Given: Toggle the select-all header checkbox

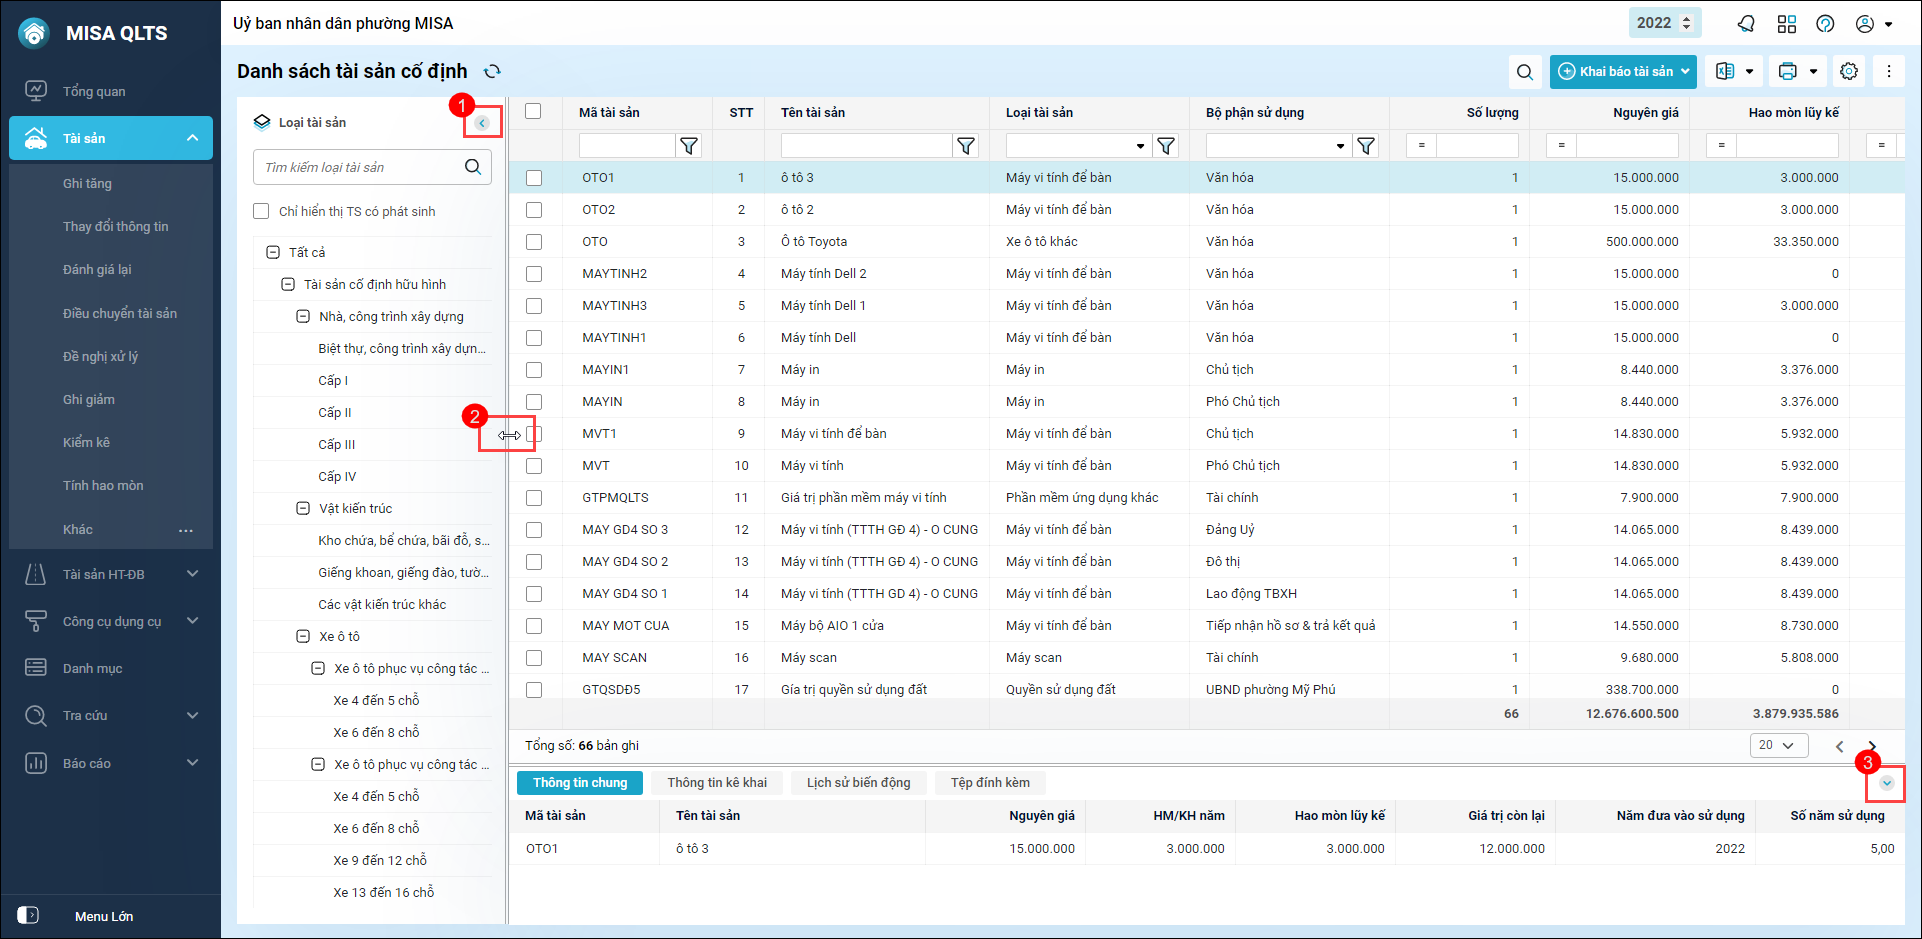Looking at the screenshot, I should click(534, 112).
